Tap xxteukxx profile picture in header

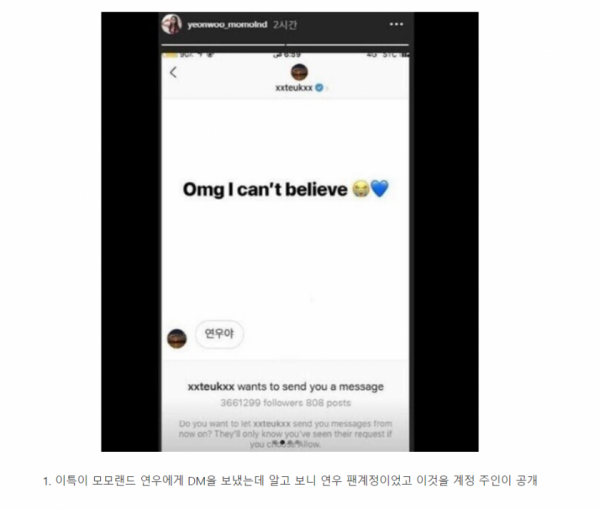(x=299, y=72)
